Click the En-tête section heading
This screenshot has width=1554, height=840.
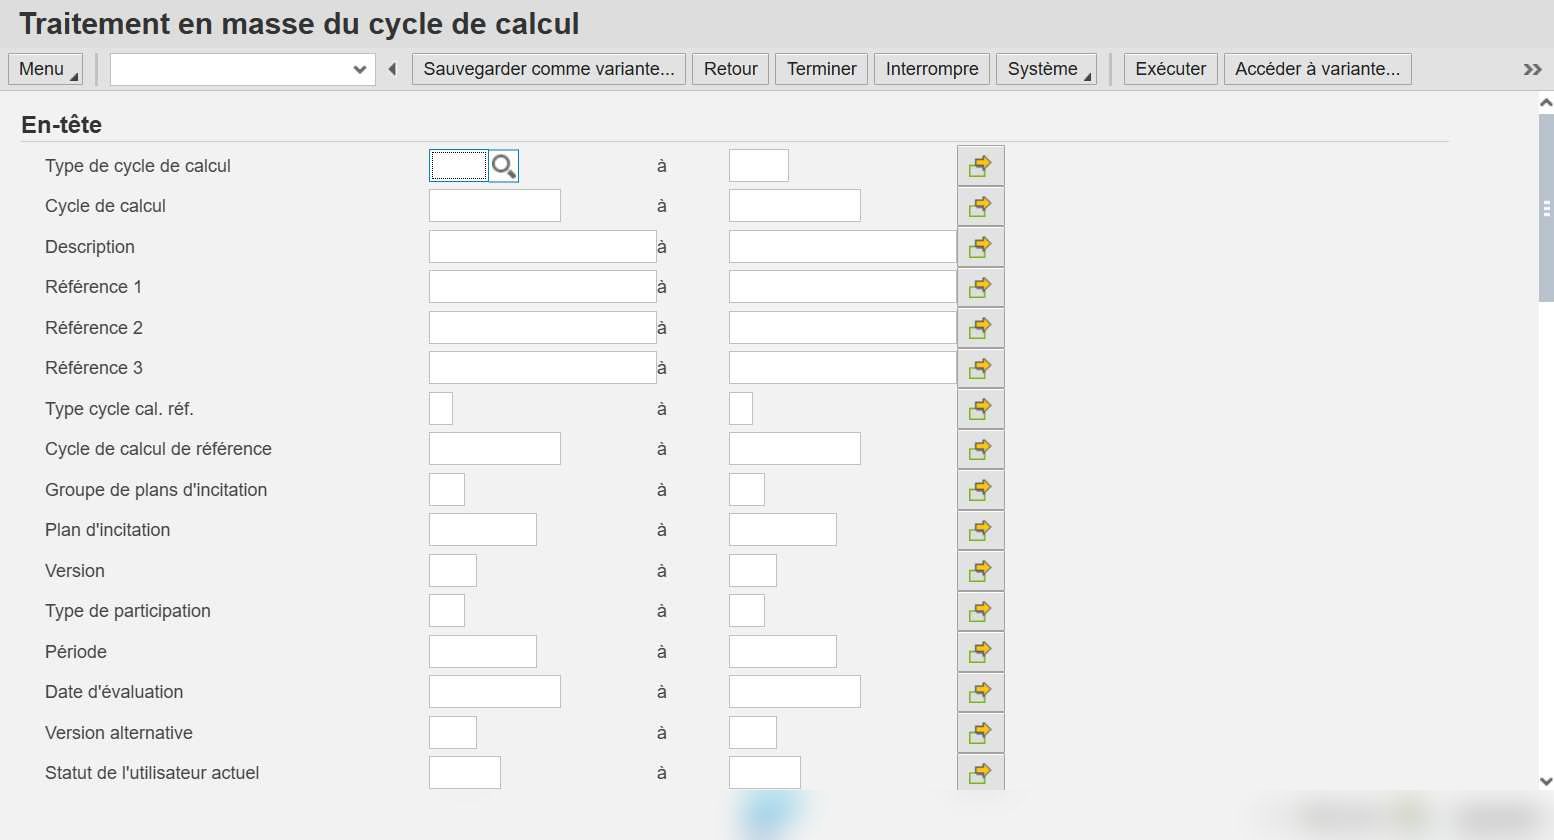[62, 125]
